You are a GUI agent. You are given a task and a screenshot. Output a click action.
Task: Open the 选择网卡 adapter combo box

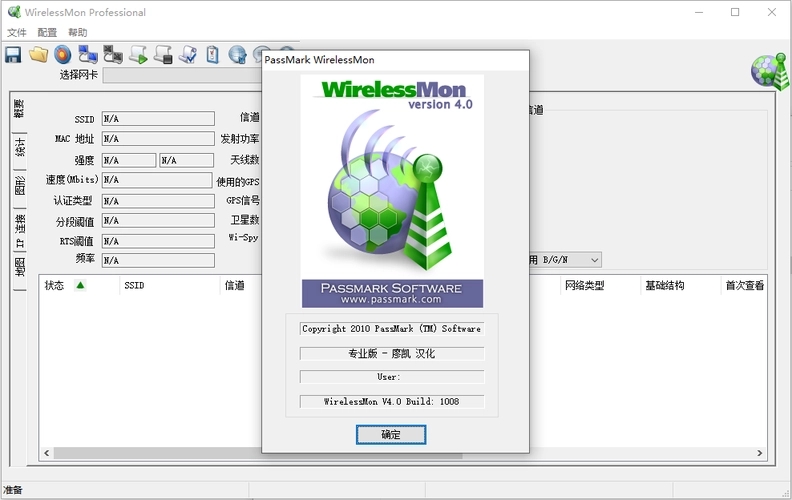(x=182, y=75)
